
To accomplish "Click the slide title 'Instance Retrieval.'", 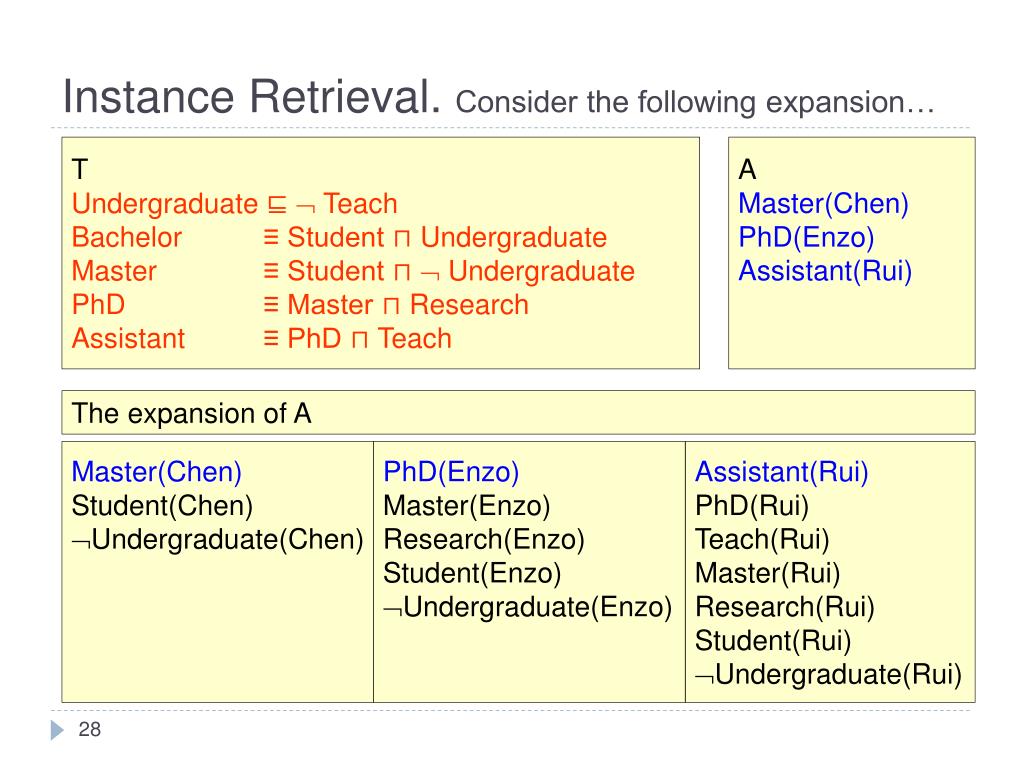I will coord(252,97).
